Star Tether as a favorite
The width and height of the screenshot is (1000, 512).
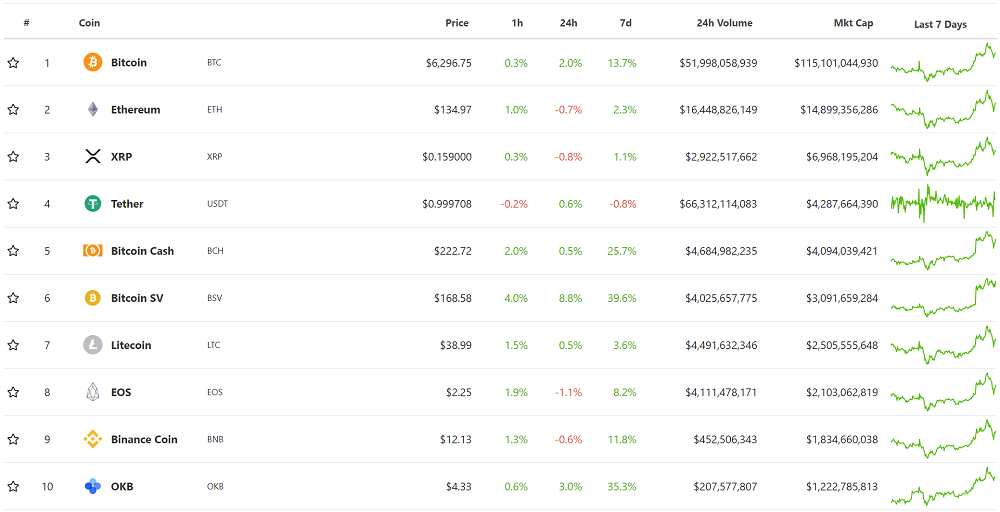pyautogui.click(x=13, y=204)
